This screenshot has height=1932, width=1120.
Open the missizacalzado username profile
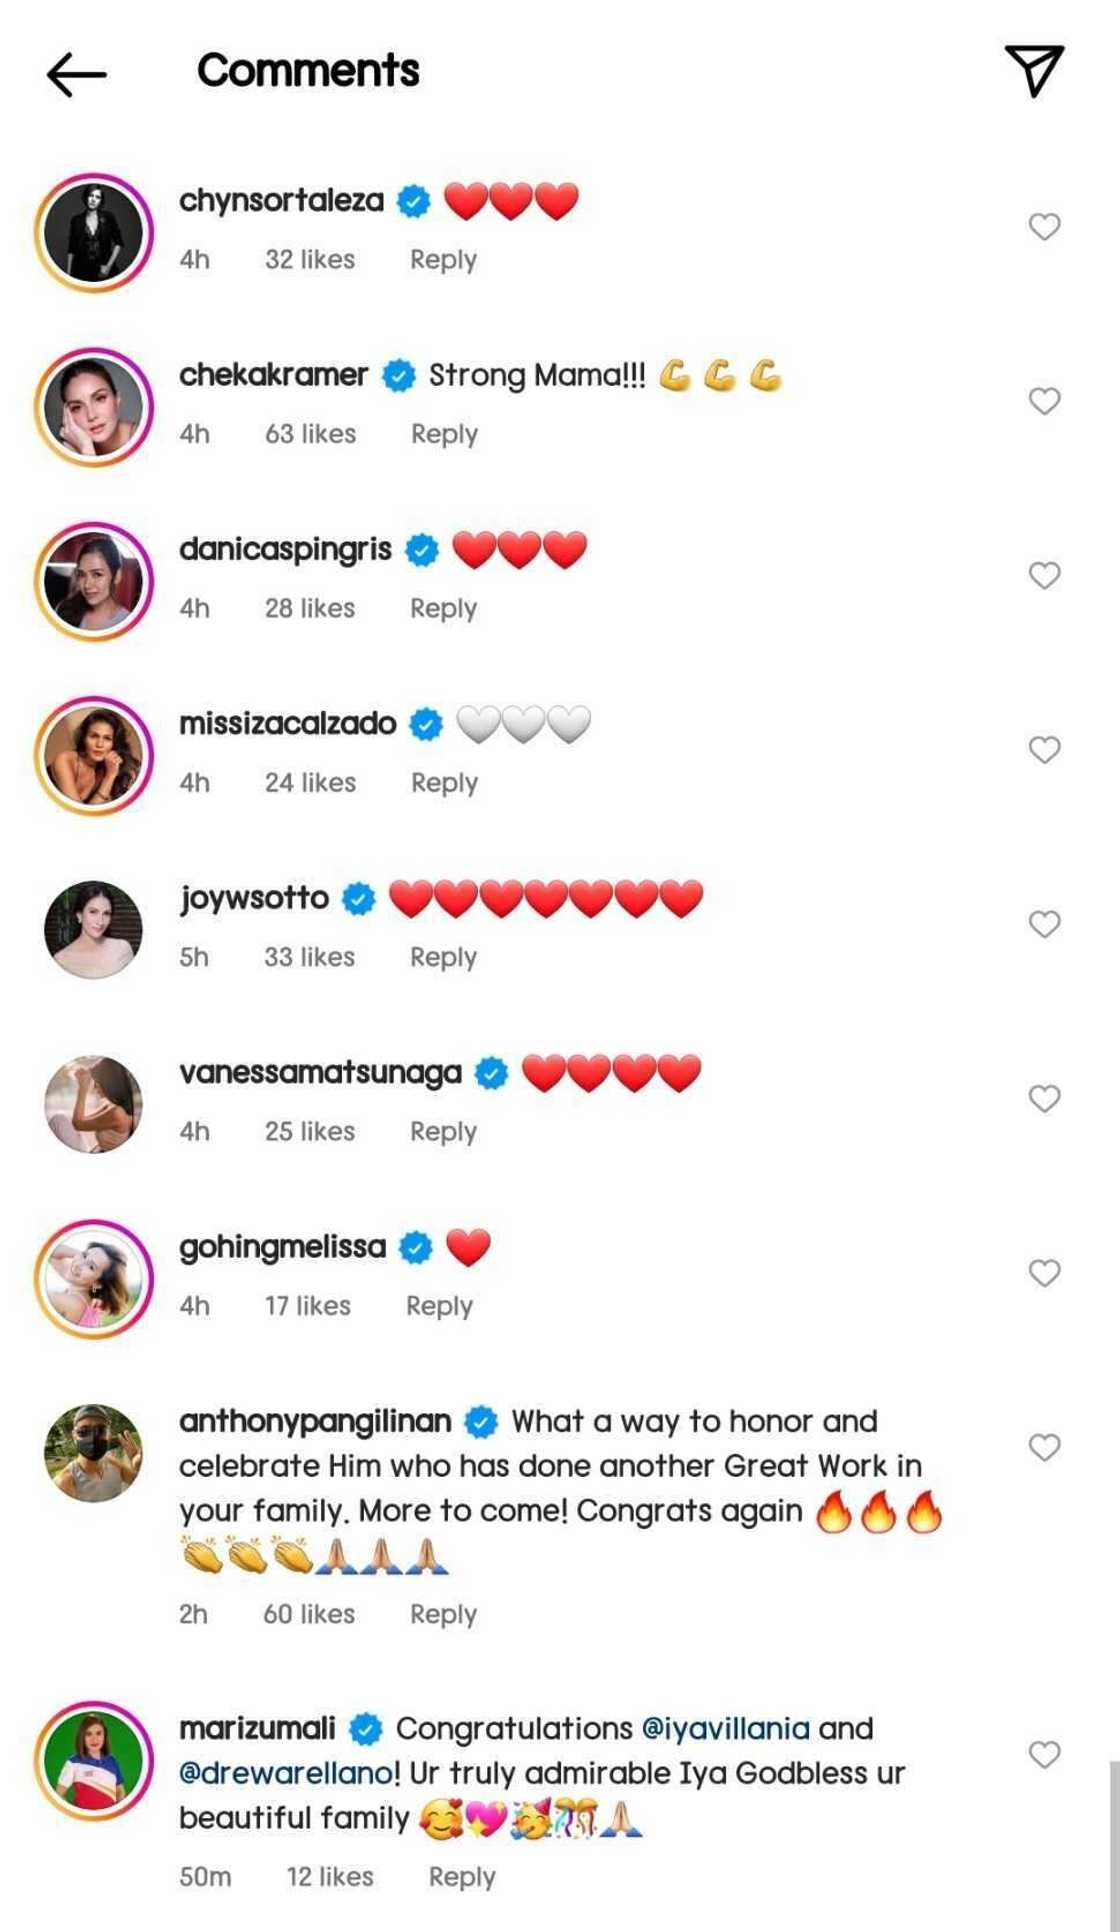[x=288, y=723]
